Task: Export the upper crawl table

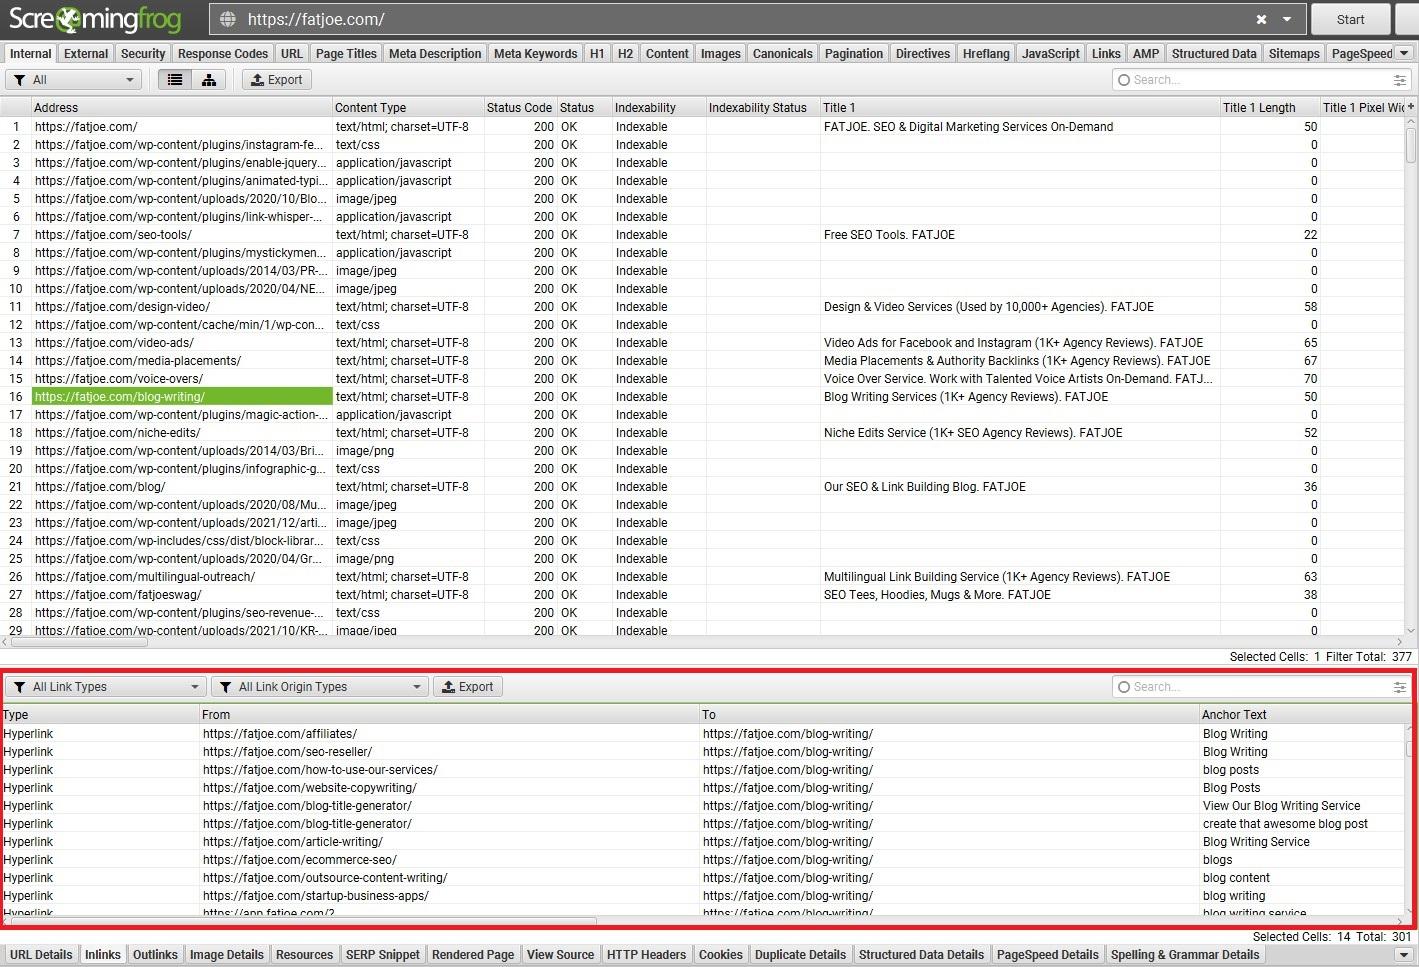Action: (x=277, y=80)
